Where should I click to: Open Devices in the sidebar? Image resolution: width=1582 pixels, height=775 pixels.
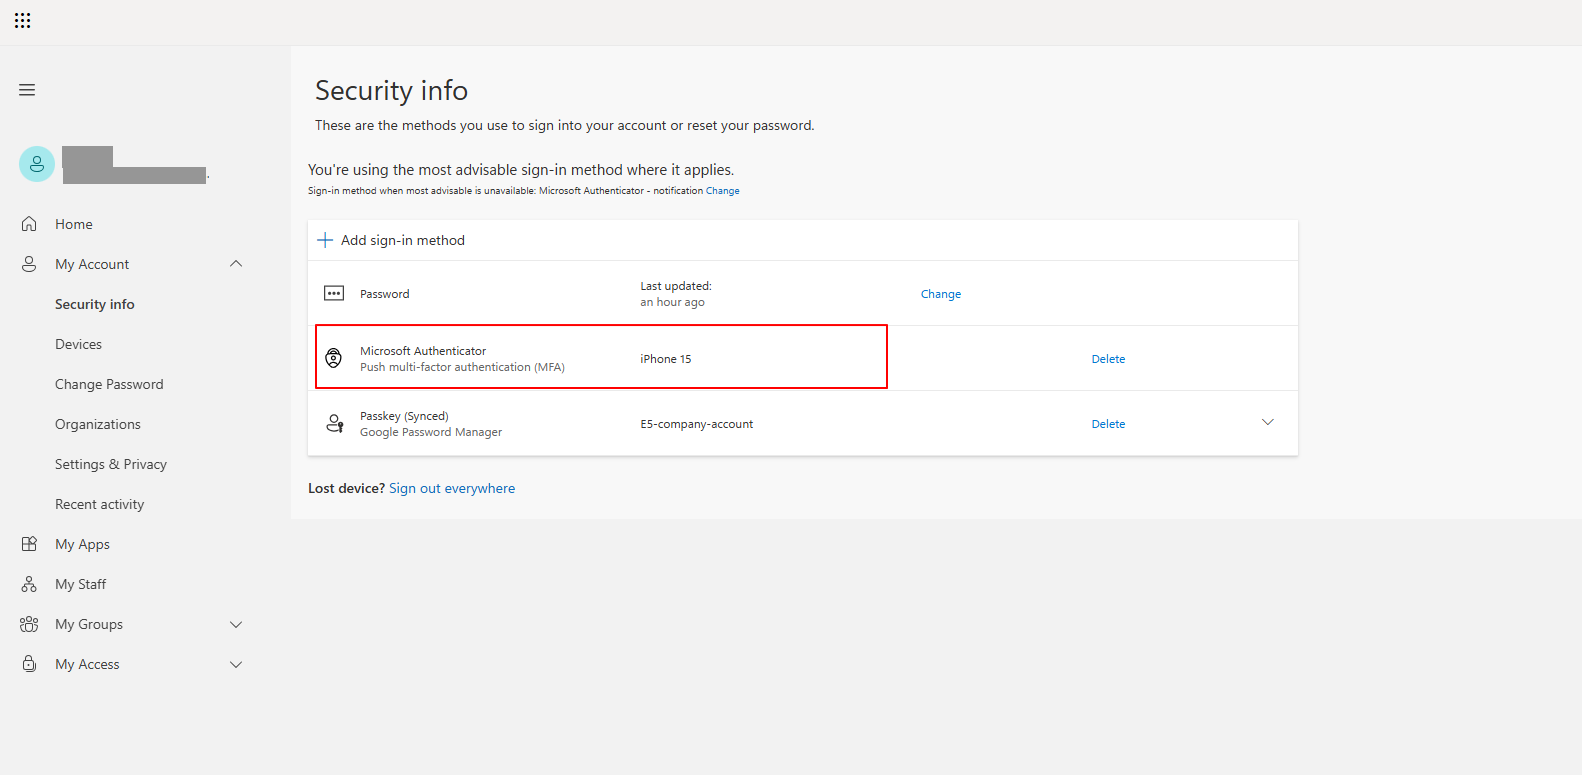point(78,344)
